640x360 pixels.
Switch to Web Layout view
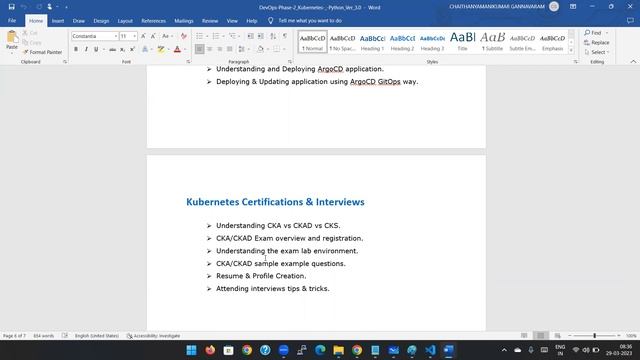558,336
